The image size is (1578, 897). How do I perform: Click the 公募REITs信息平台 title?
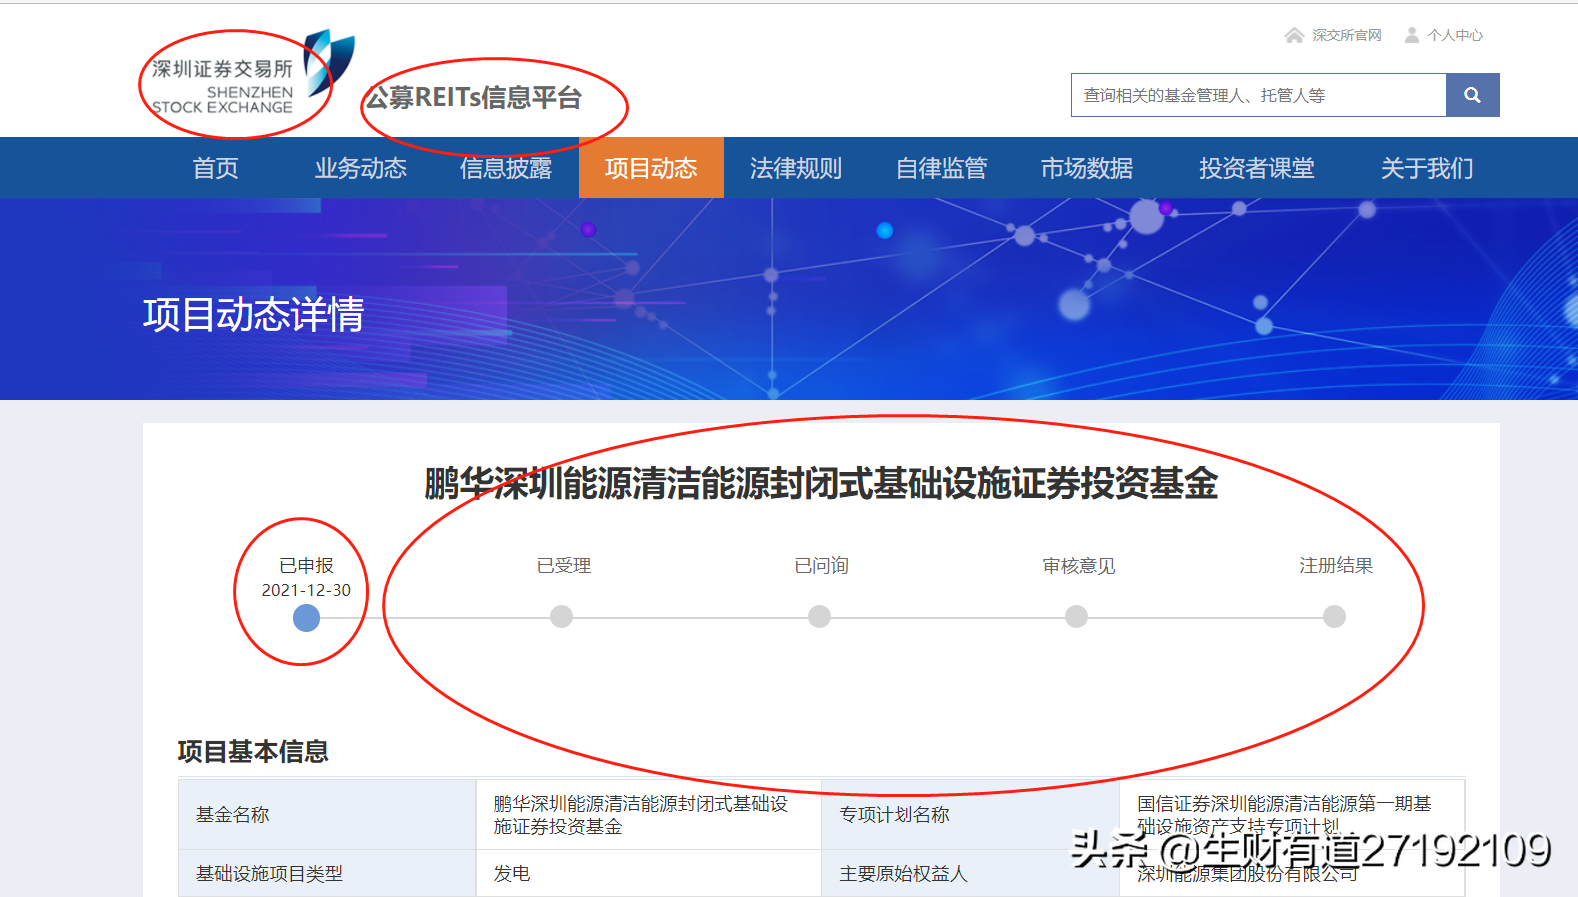pyautogui.click(x=473, y=97)
